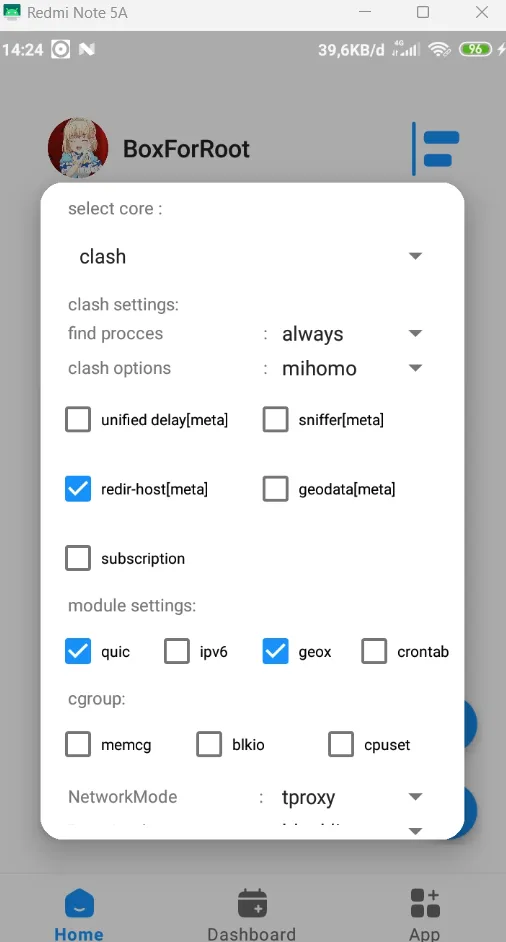Tap the Wi-Fi status bar icon
This screenshot has height=942, width=506.
click(x=439, y=49)
